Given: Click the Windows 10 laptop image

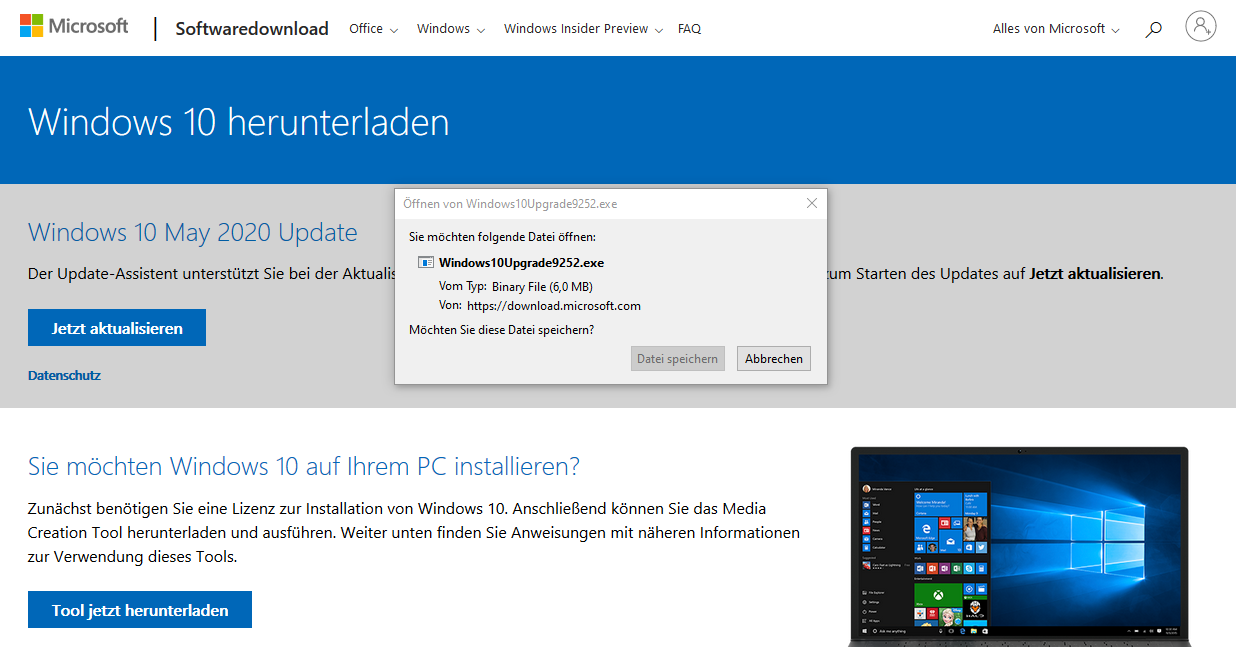Looking at the screenshot, I should tap(1019, 547).
